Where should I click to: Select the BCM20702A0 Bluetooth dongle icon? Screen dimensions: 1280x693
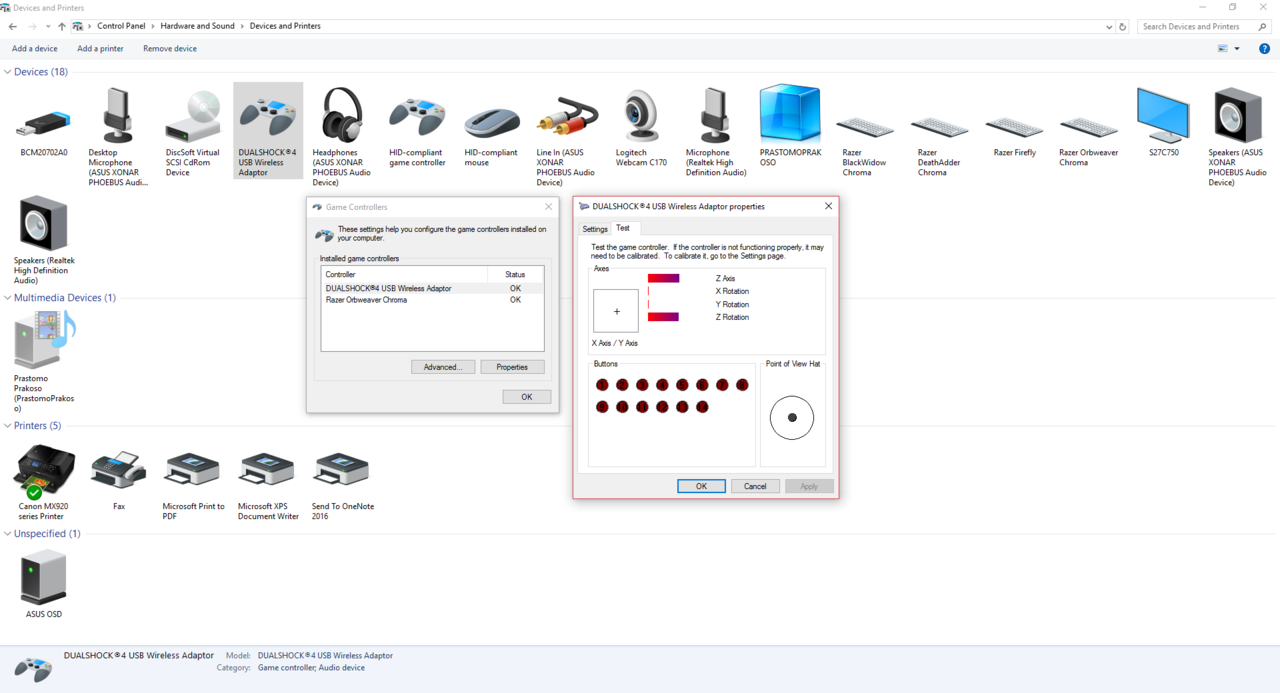(x=44, y=124)
